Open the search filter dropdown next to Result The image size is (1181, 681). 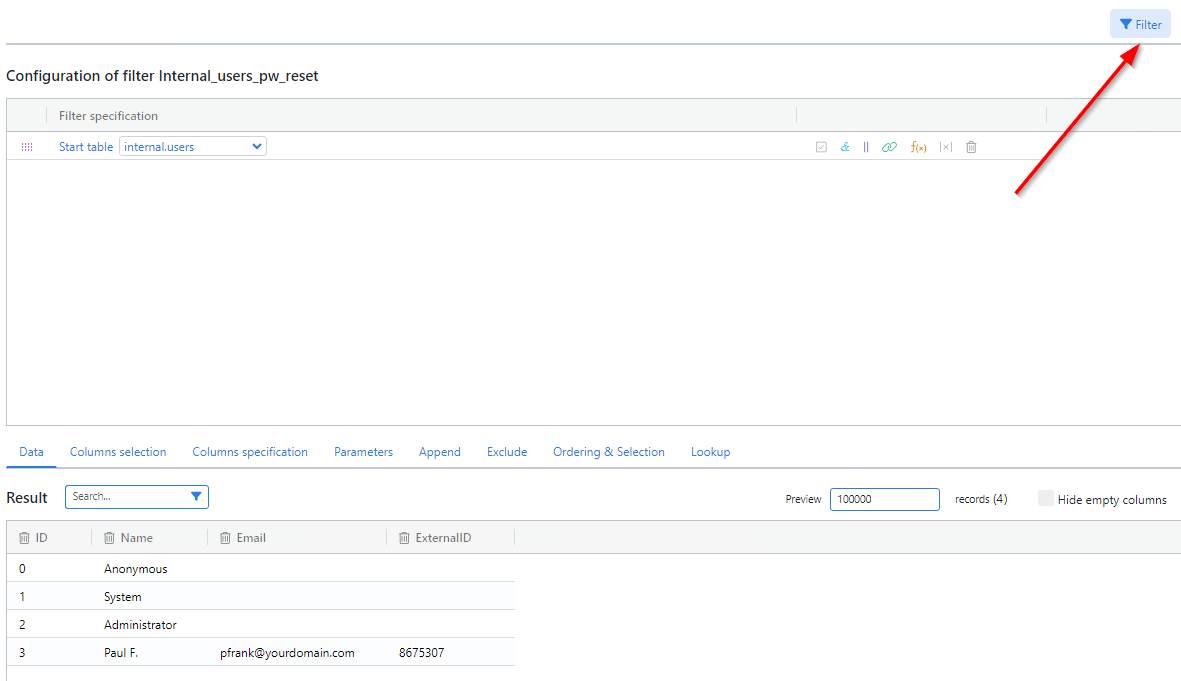tap(197, 496)
